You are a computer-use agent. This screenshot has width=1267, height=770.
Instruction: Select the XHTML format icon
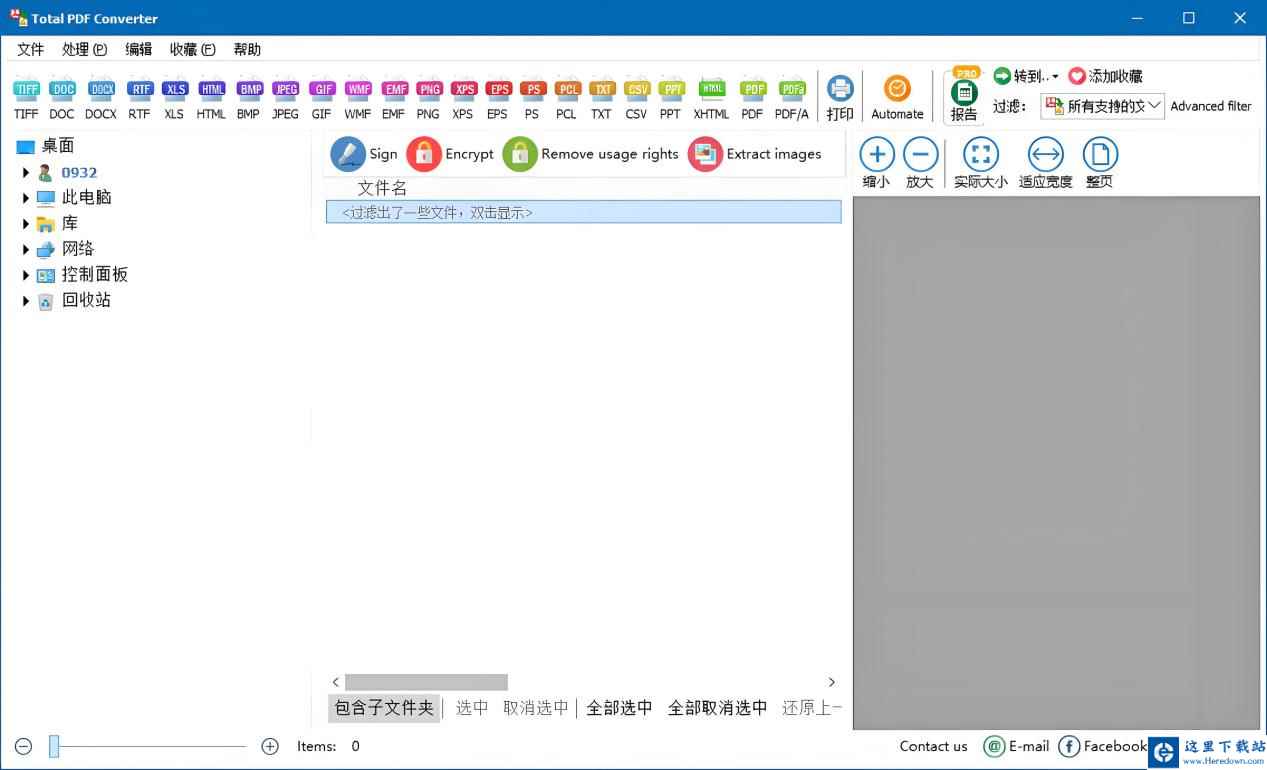coord(711,98)
